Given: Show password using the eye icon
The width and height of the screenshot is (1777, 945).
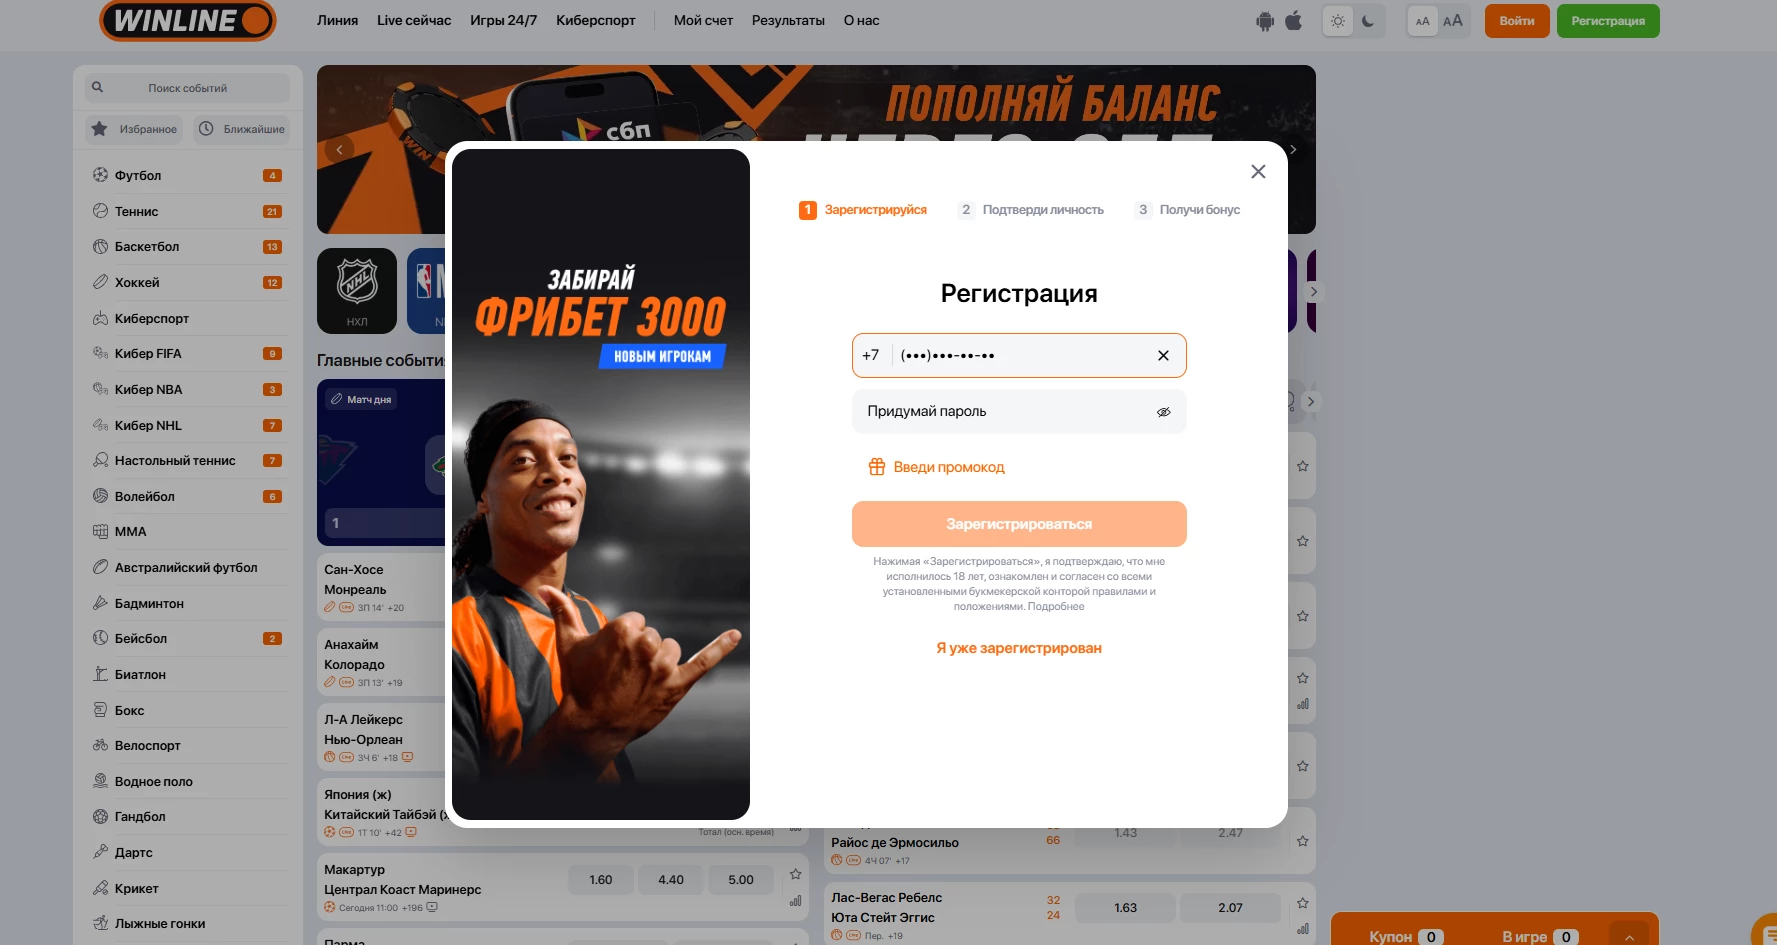Looking at the screenshot, I should [x=1163, y=412].
